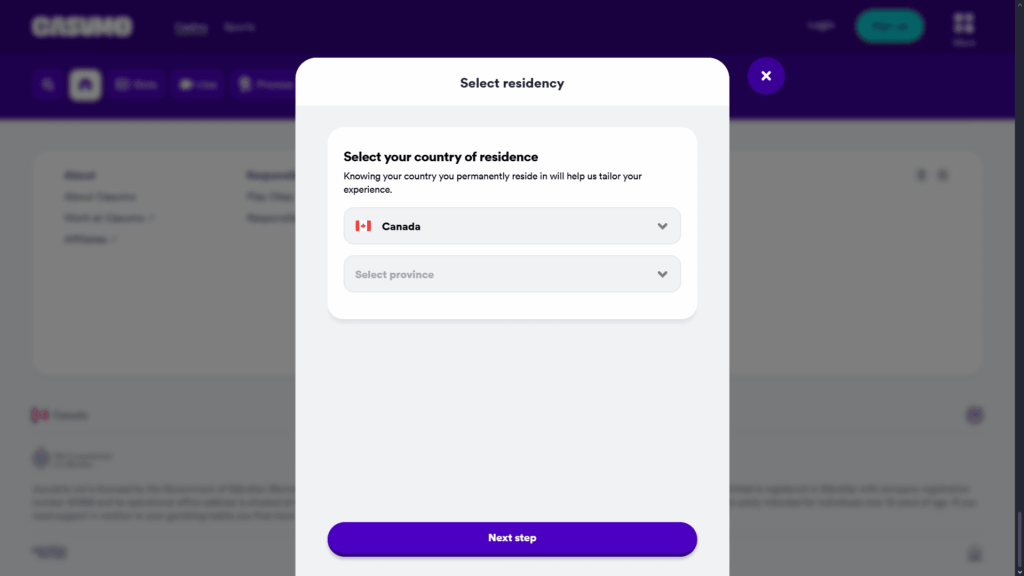Click the Canadian flag inside the country selector
The height and width of the screenshot is (576, 1024).
364,226
